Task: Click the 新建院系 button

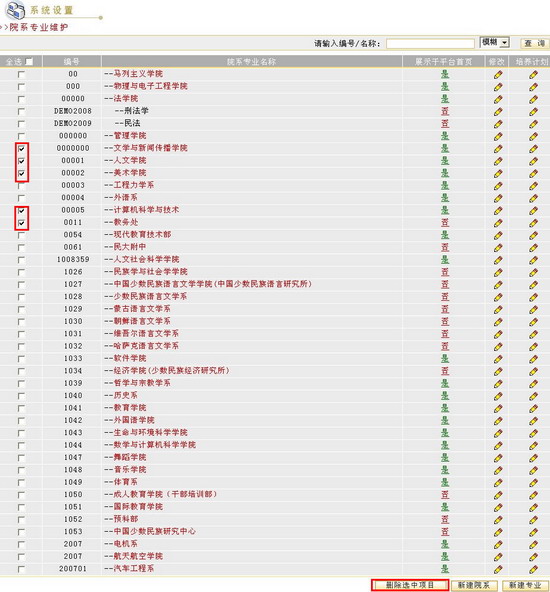Action: click(x=474, y=585)
